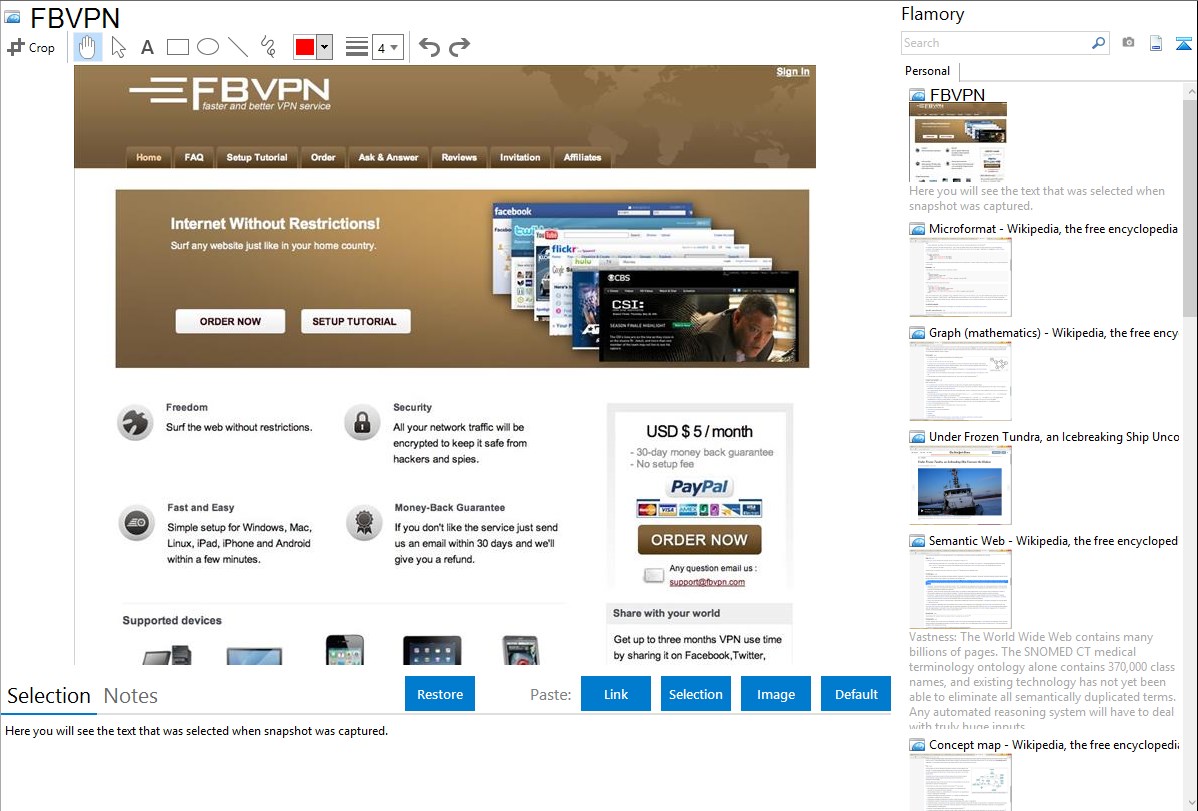The image size is (1198, 811).
Task: Choose the freehand drawing tool
Action: pos(268,47)
